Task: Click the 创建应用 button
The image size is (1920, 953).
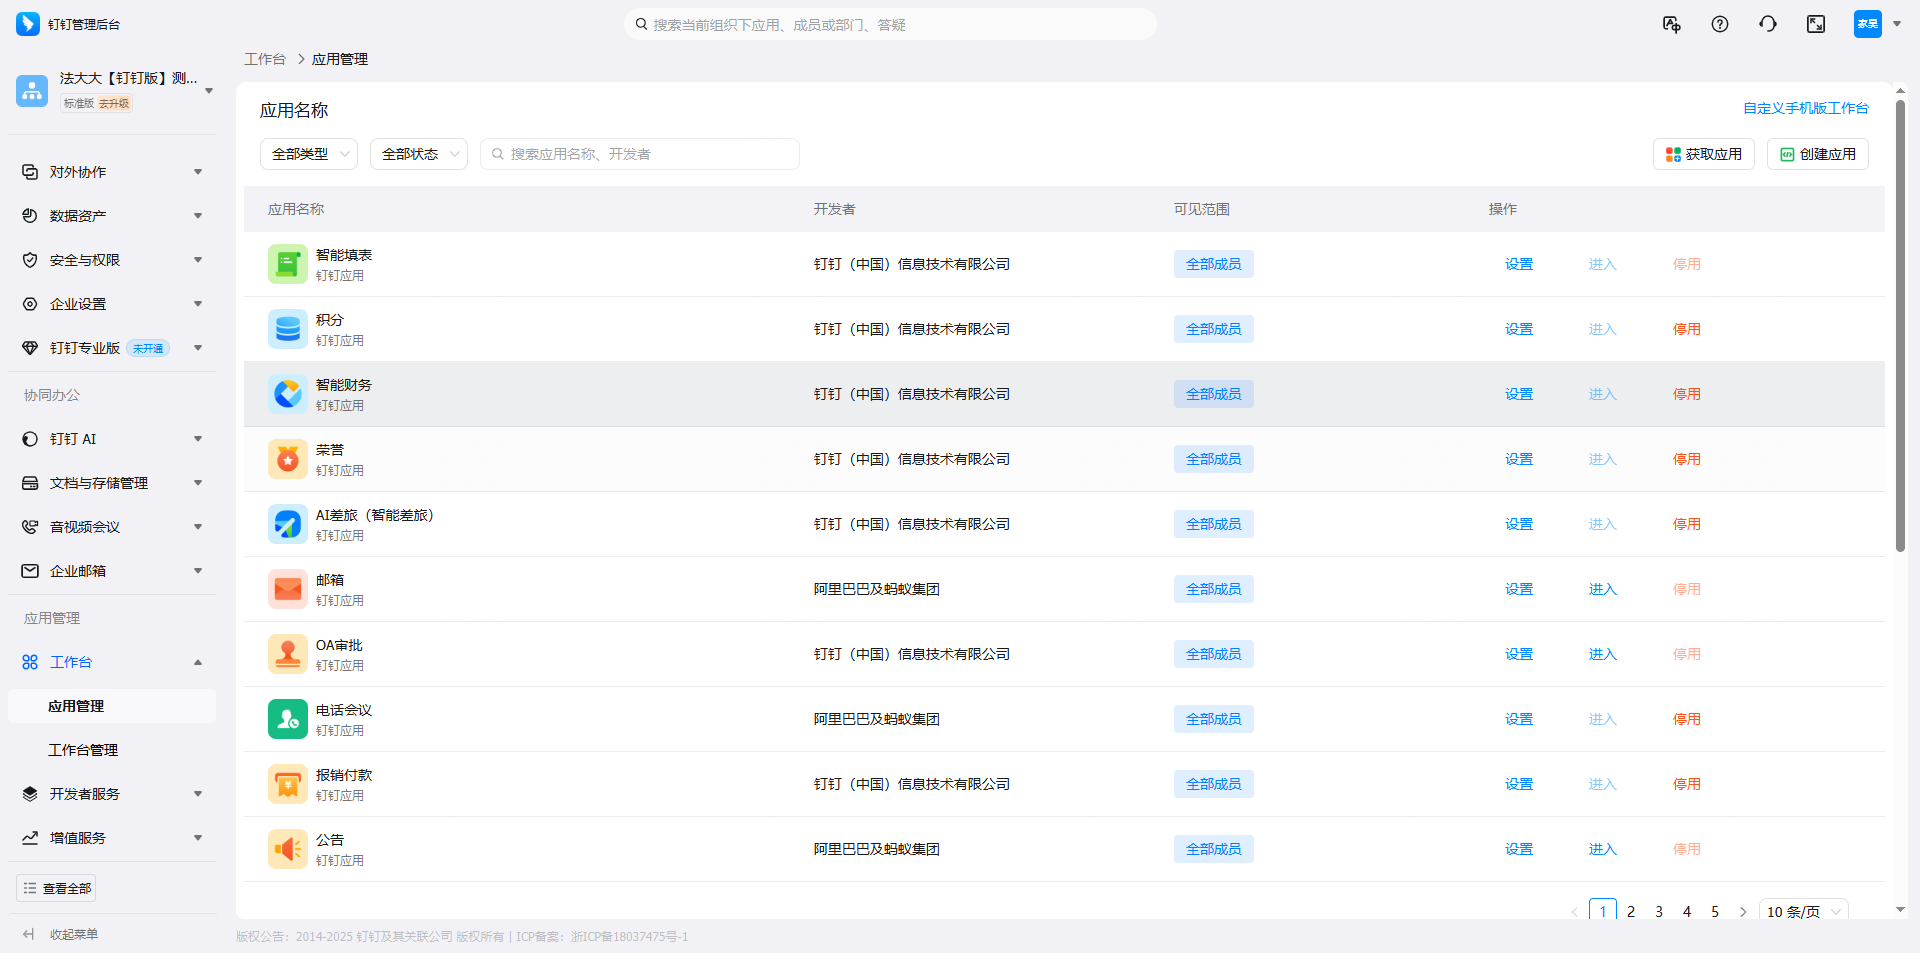Action: (x=1818, y=154)
